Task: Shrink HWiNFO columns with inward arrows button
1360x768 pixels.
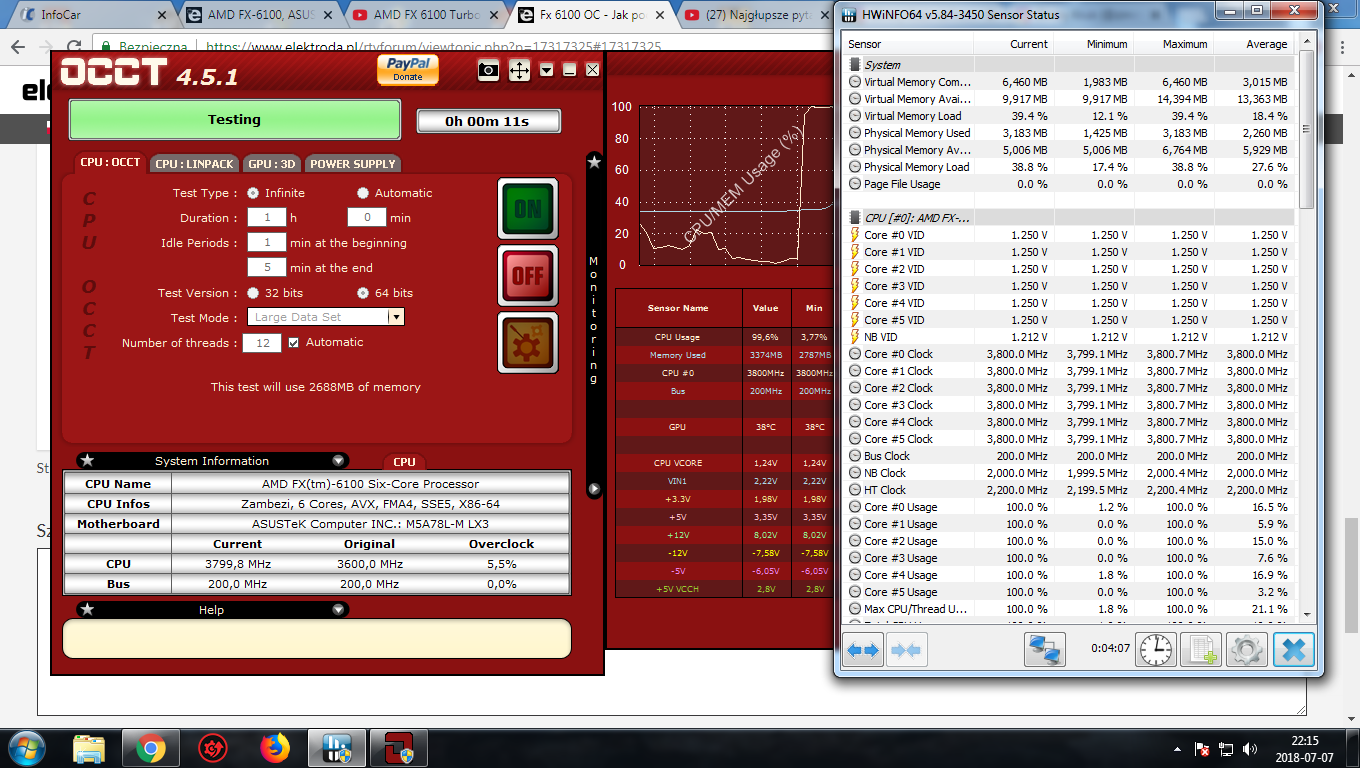Action: click(x=905, y=650)
